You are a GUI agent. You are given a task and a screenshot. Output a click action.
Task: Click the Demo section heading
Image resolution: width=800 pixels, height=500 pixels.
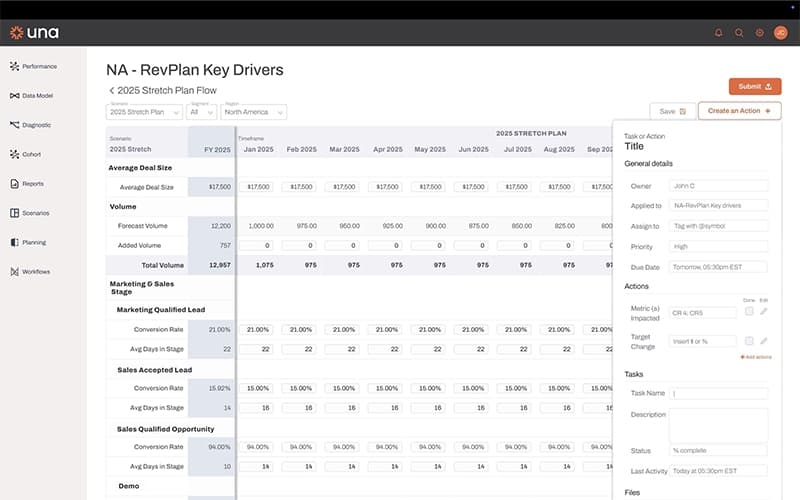pos(129,486)
